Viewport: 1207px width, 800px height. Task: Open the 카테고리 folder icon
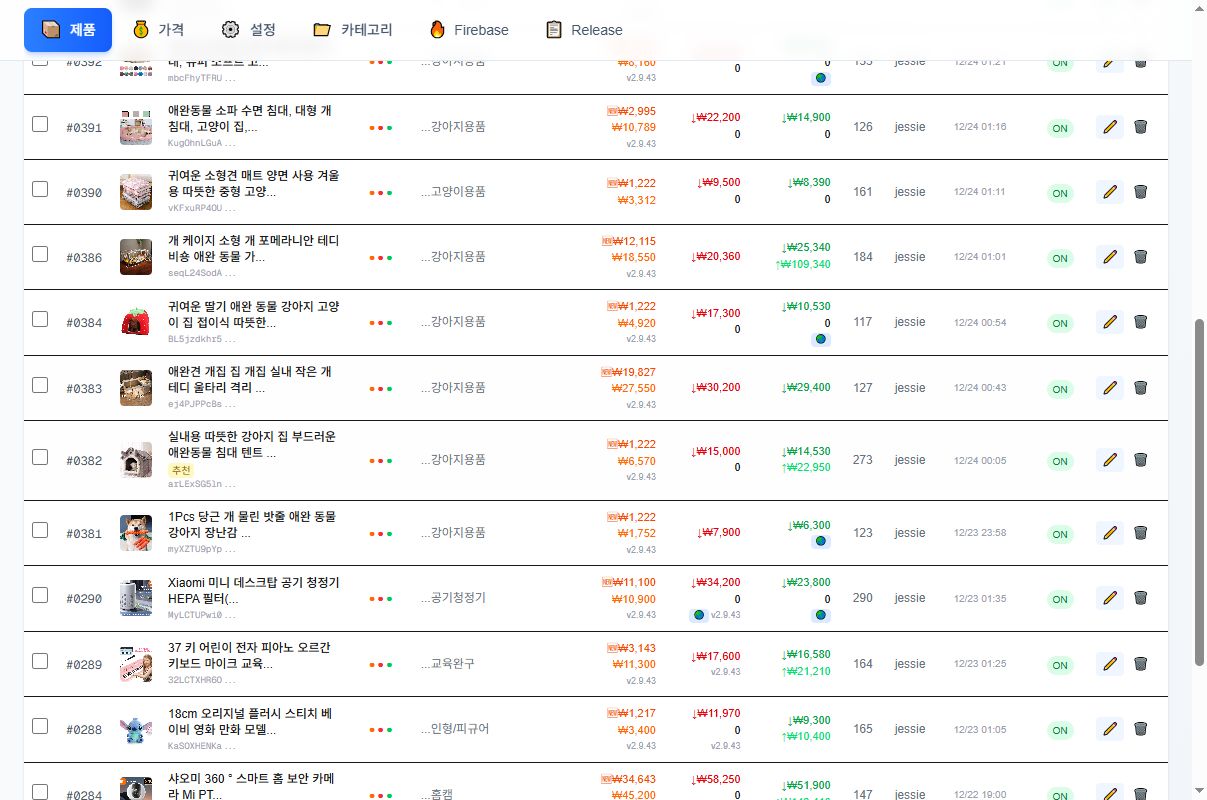click(322, 29)
